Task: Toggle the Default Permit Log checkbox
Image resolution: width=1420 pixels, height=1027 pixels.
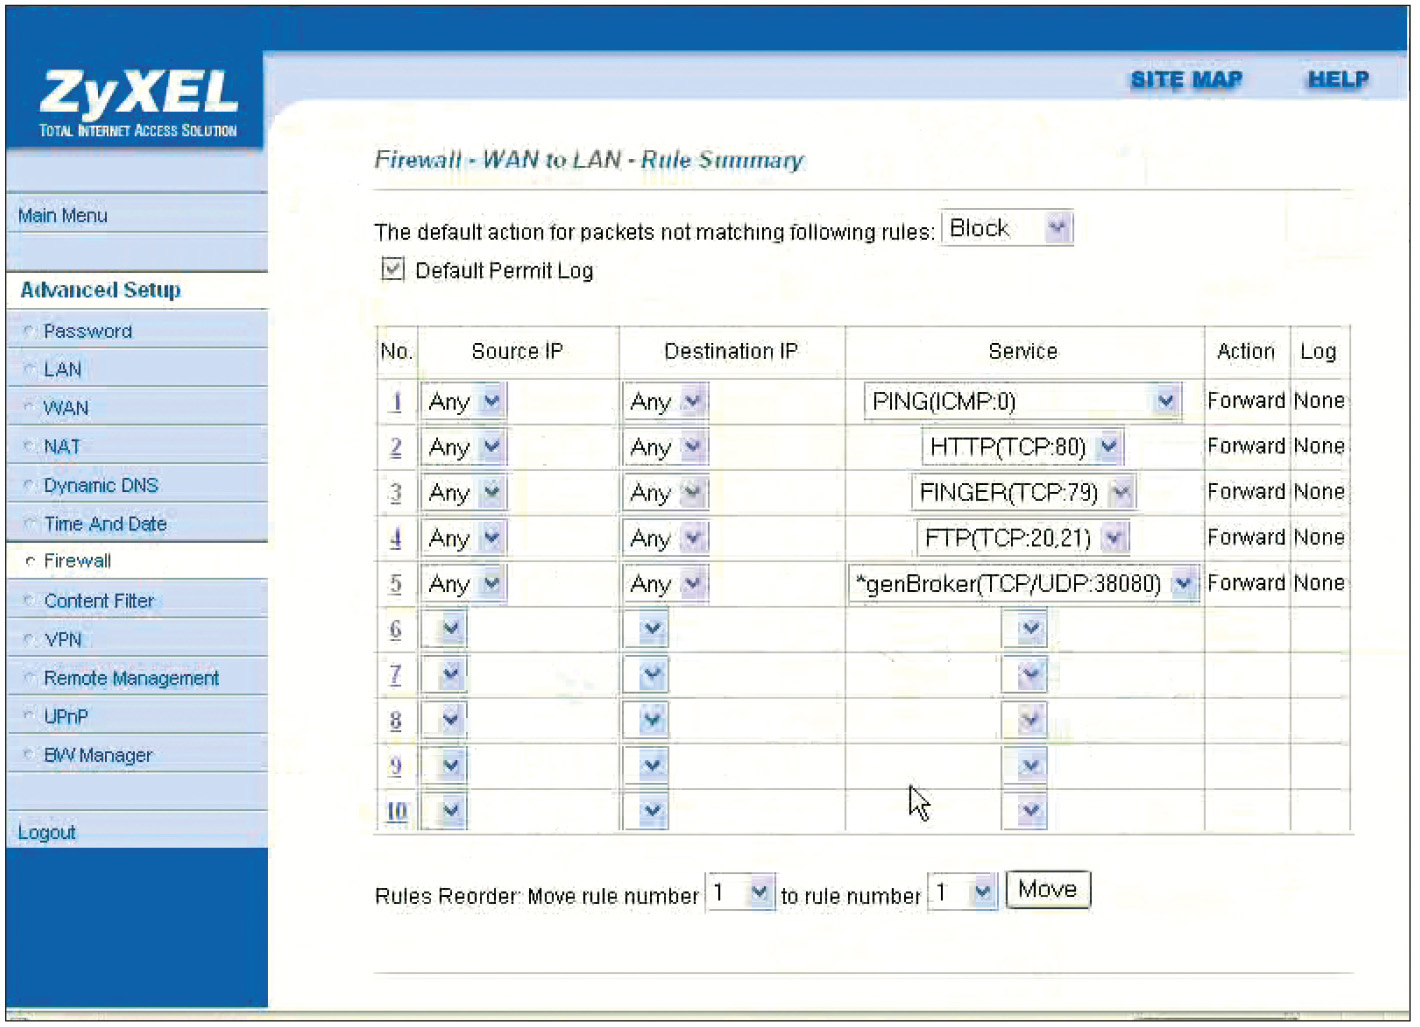Action: click(x=392, y=269)
